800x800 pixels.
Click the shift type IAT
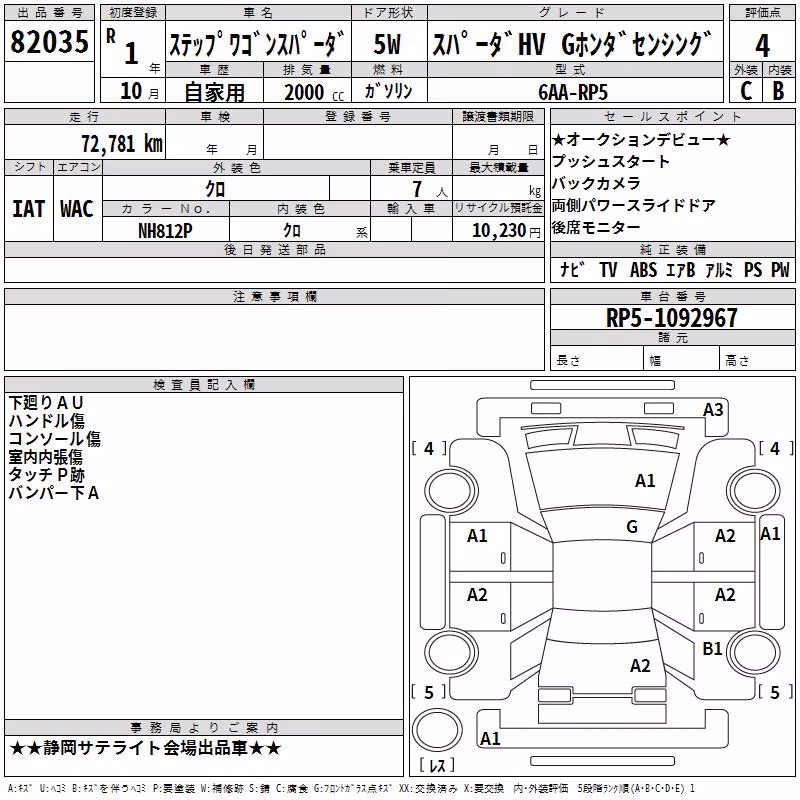28,209
